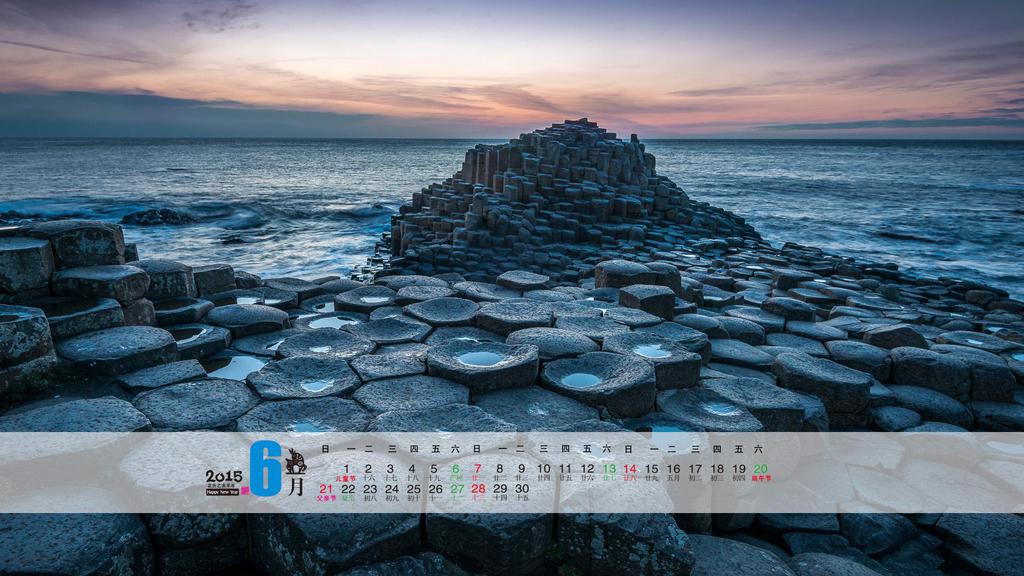Click date 10 in the calendar
This screenshot has height=576, width=1024.
pos(543,469)
